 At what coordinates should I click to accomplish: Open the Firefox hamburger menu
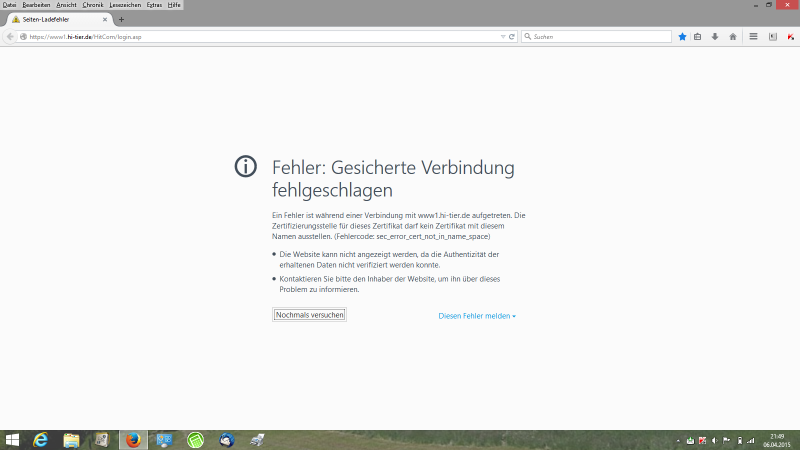753,37
